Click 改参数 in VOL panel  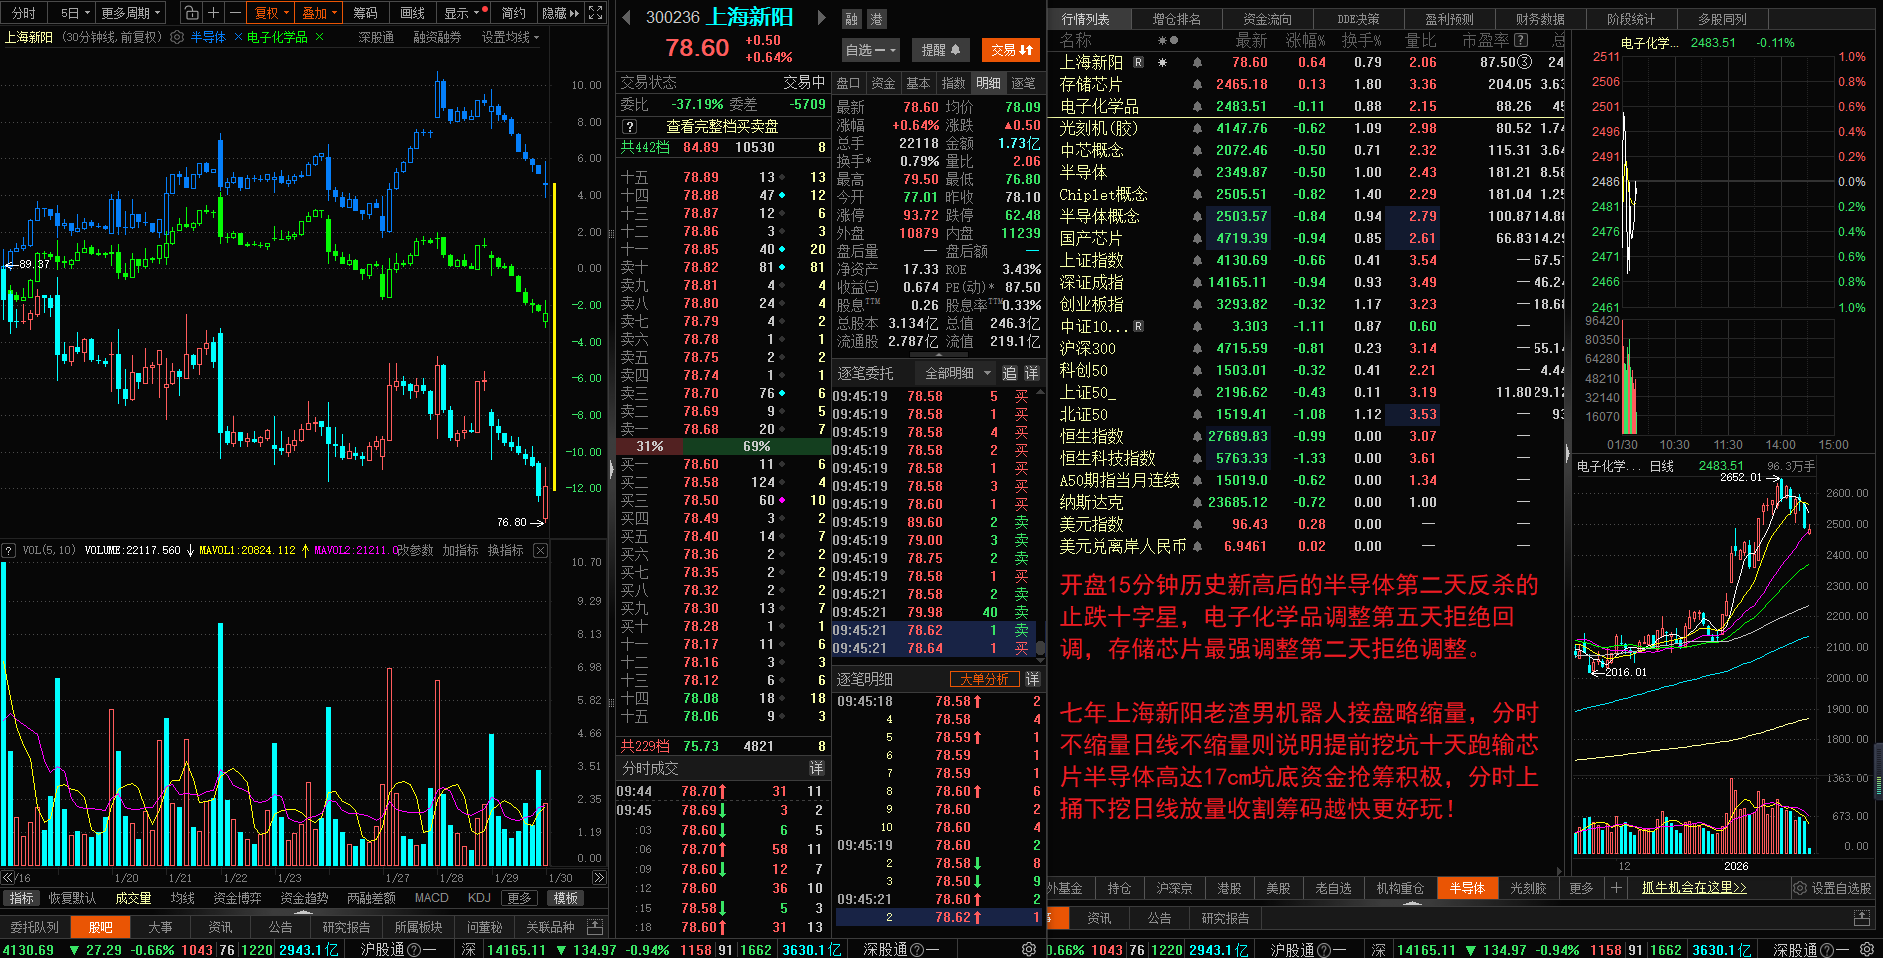point(415,550)
